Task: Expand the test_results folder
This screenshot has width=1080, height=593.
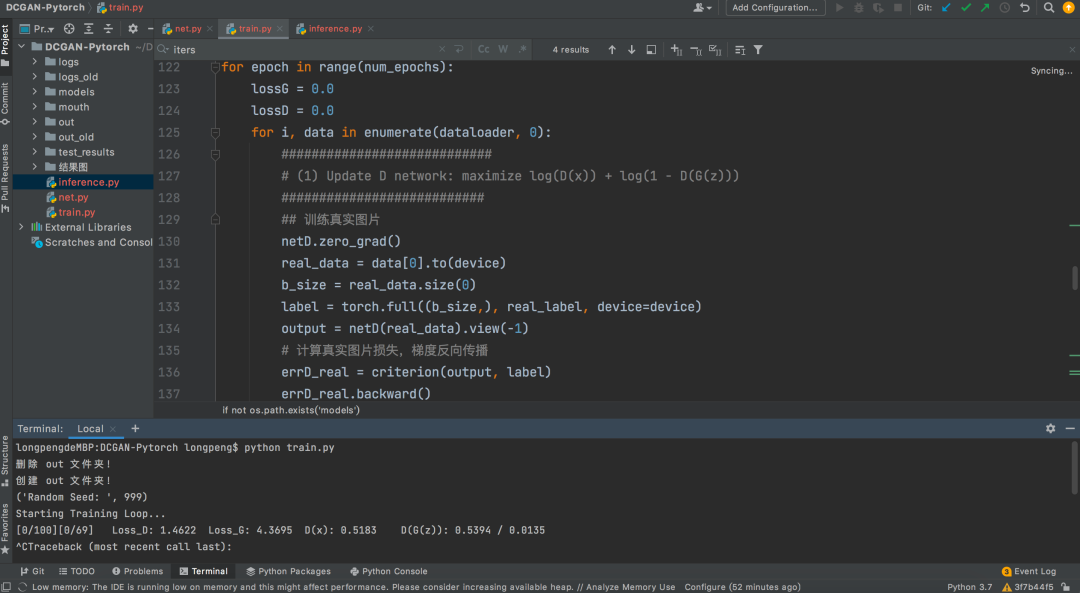Action: [x=34, y=152]
